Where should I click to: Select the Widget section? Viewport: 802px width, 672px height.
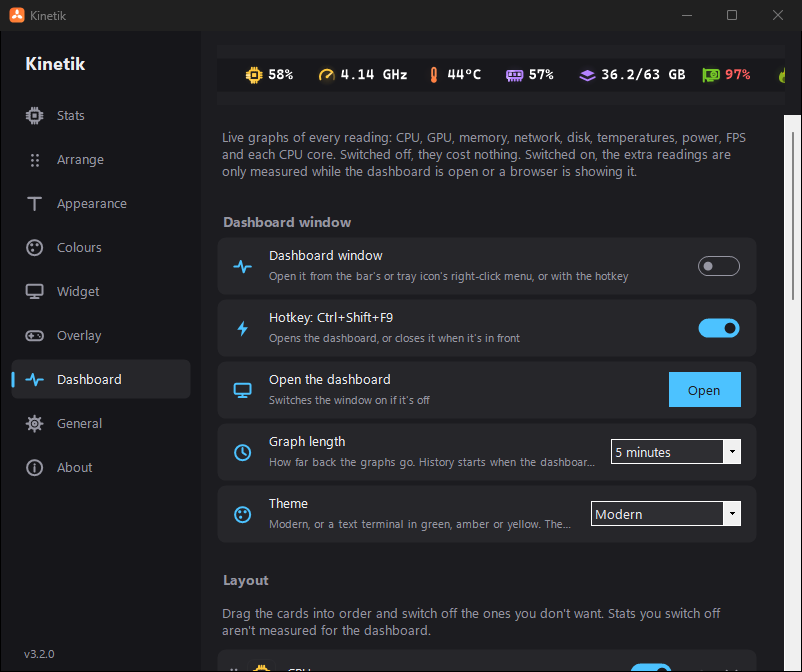[101, 292]
